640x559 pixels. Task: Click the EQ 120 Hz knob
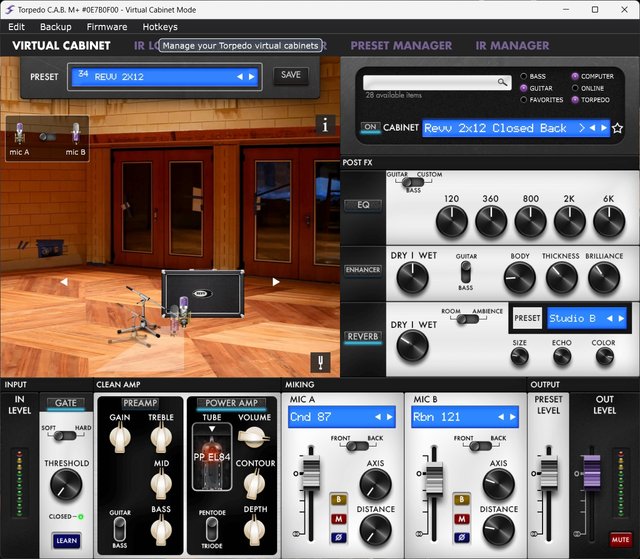[451, 222]
